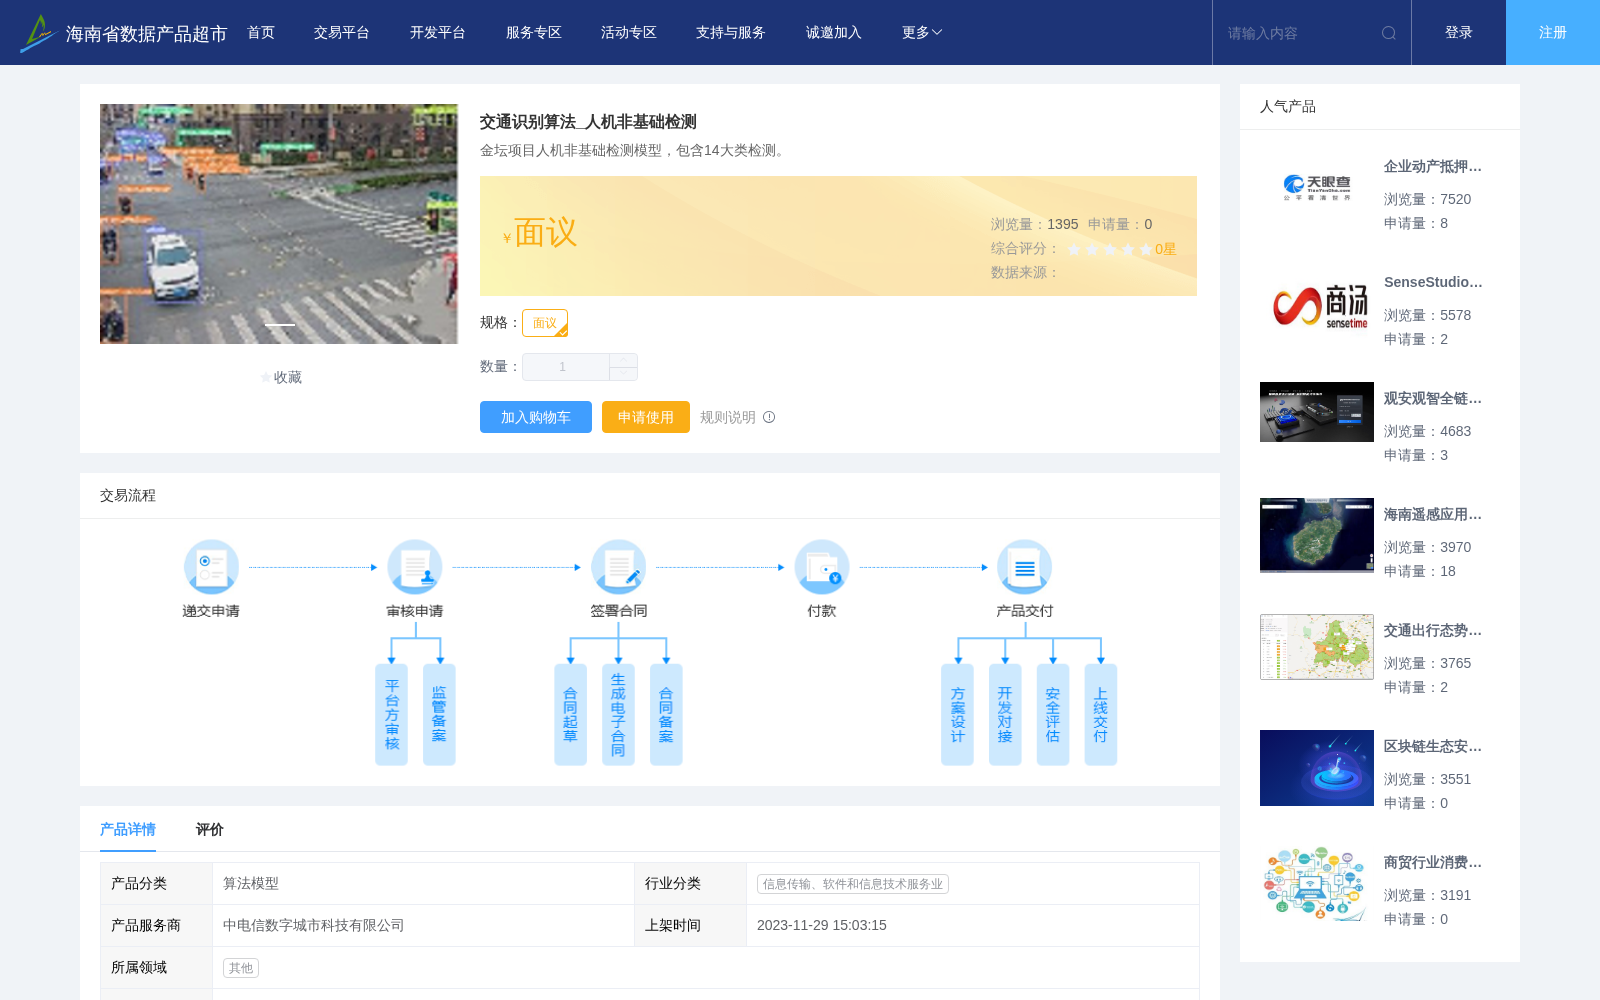Click the 安全评估 sub-step box
Screen dimensions: 1600x1000
(1053, 715)
